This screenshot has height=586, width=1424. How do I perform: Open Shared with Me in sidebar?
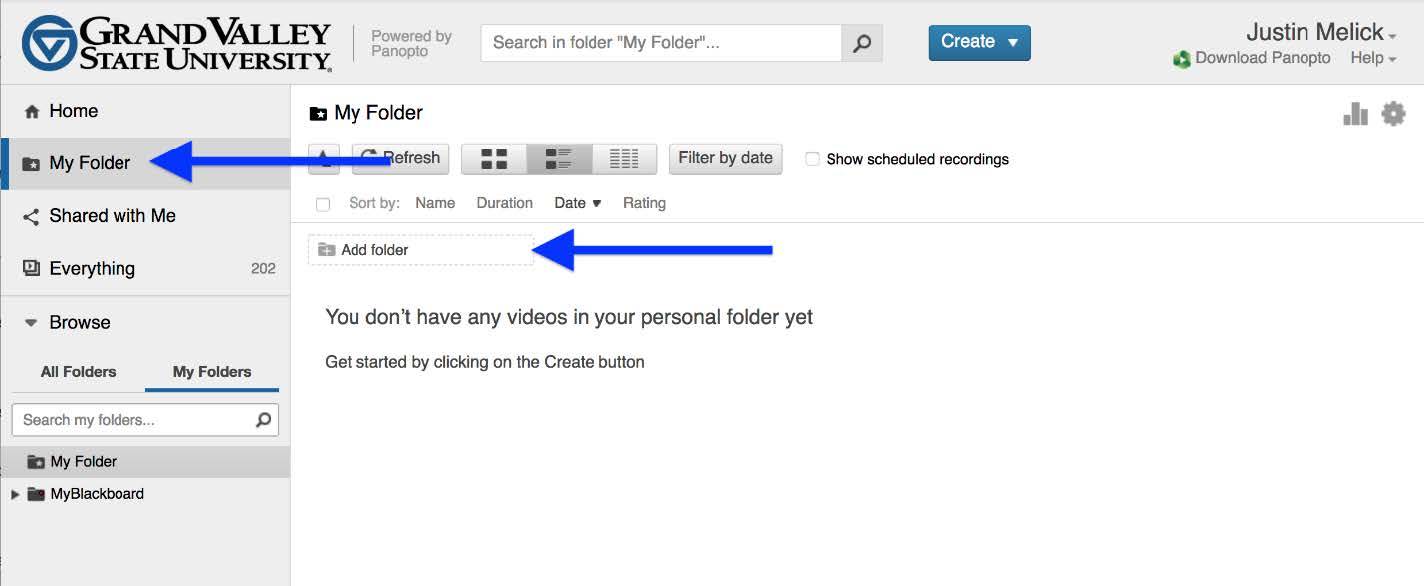click(112, 216)
